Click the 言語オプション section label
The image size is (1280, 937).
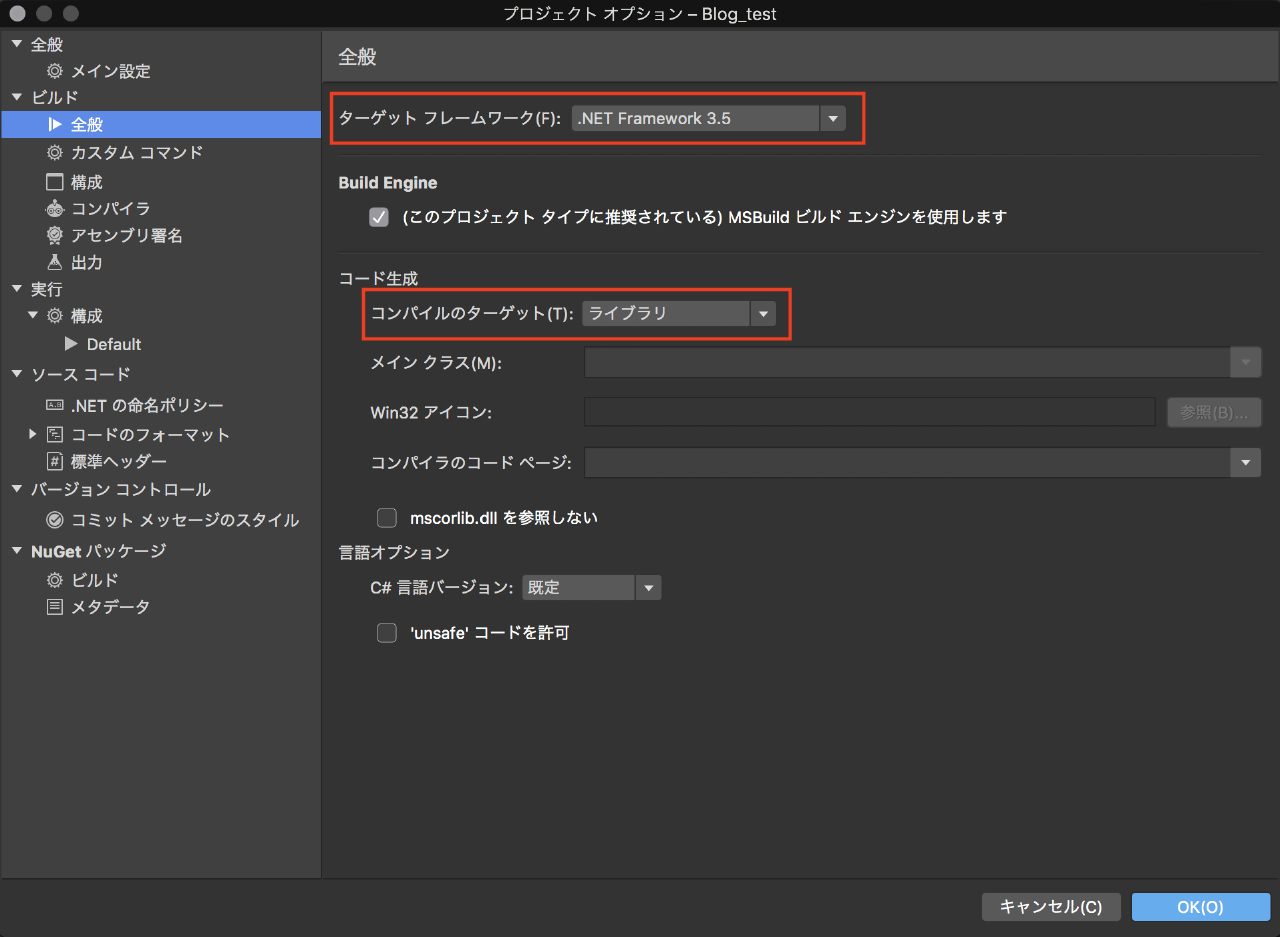pos(394,552)
